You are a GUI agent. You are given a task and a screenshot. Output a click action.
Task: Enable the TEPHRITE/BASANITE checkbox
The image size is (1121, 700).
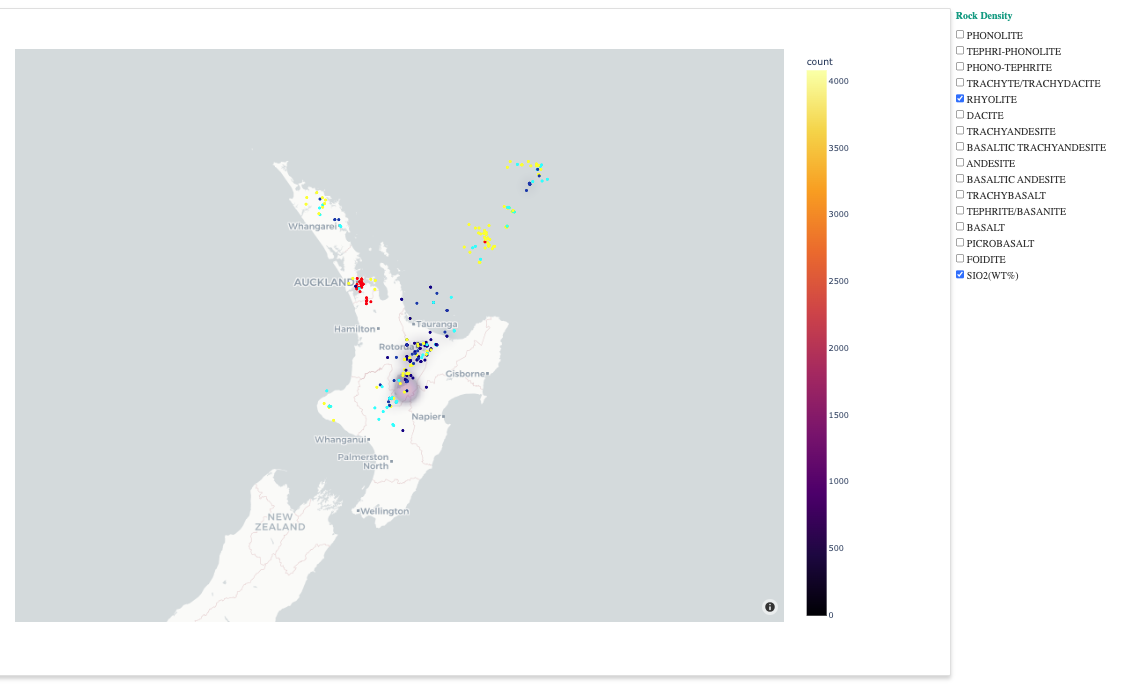[959, 209]
